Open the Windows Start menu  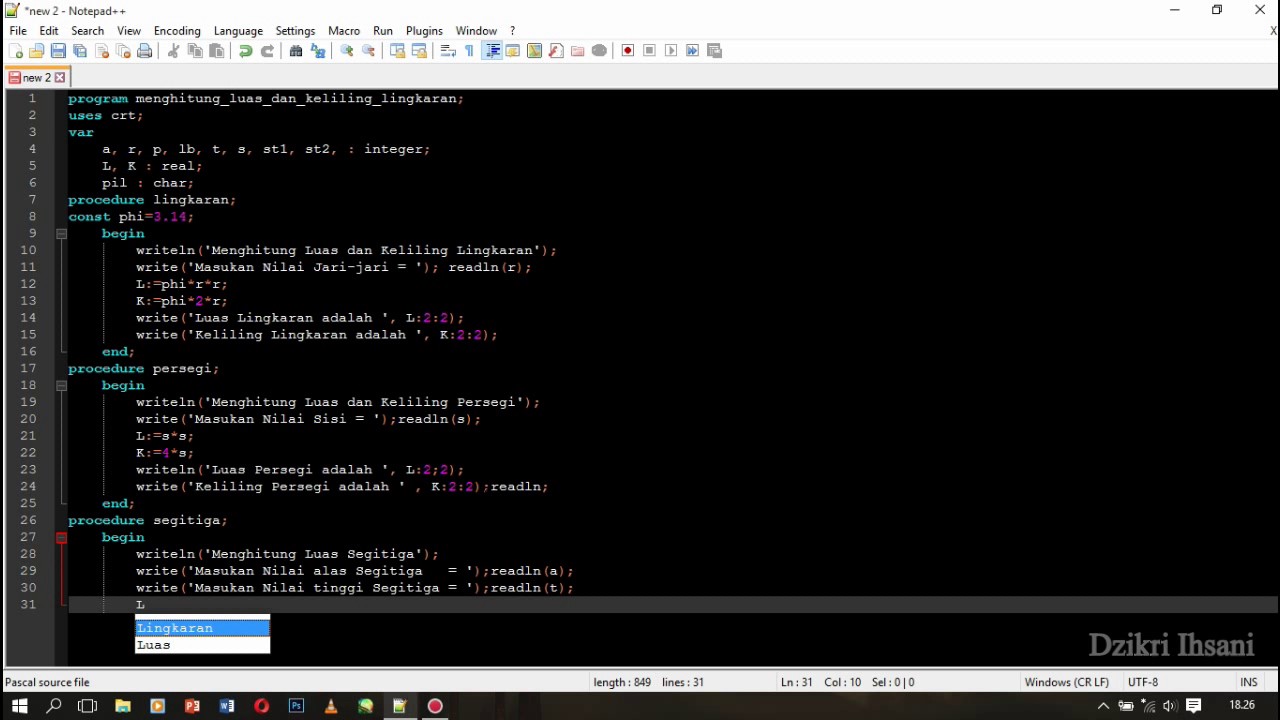point(19,706)
